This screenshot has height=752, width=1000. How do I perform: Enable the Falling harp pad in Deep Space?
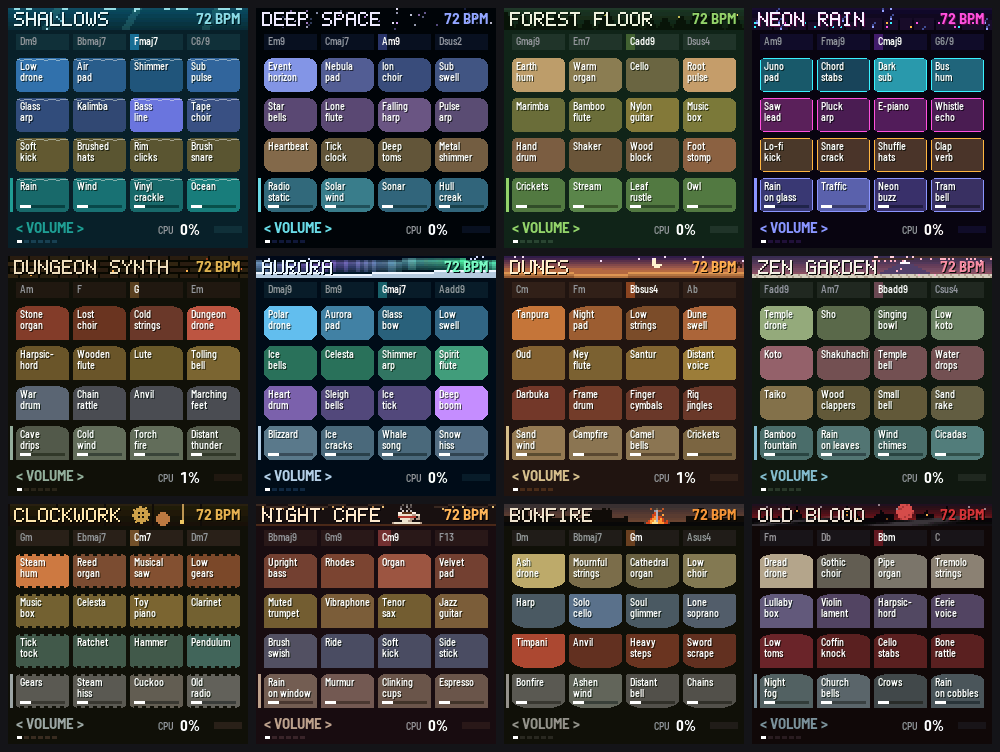click(x=404, y=115)
